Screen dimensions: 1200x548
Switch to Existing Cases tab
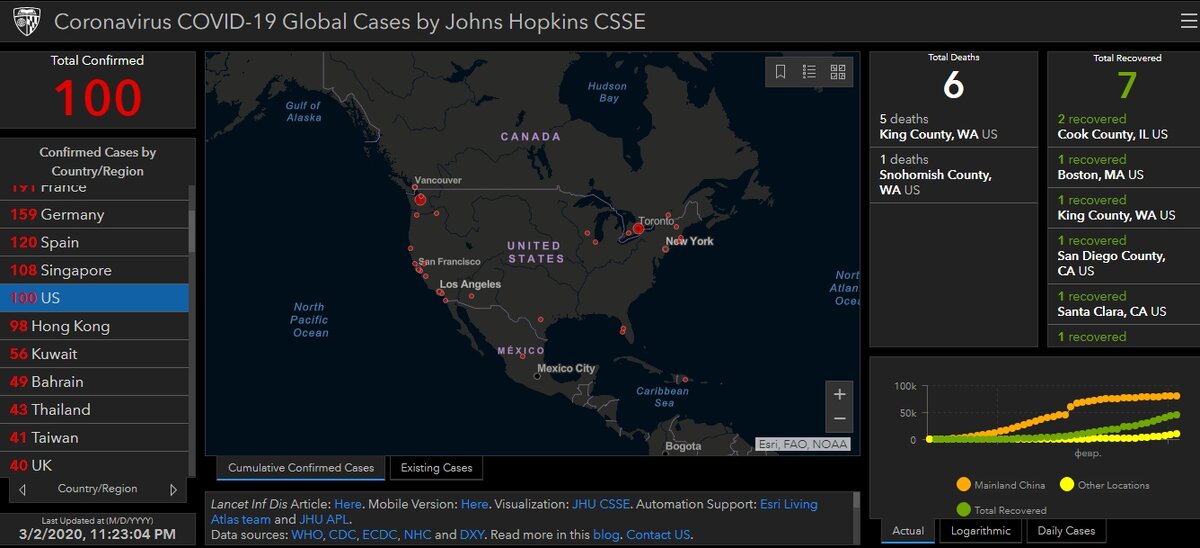(x=436, y=467)
